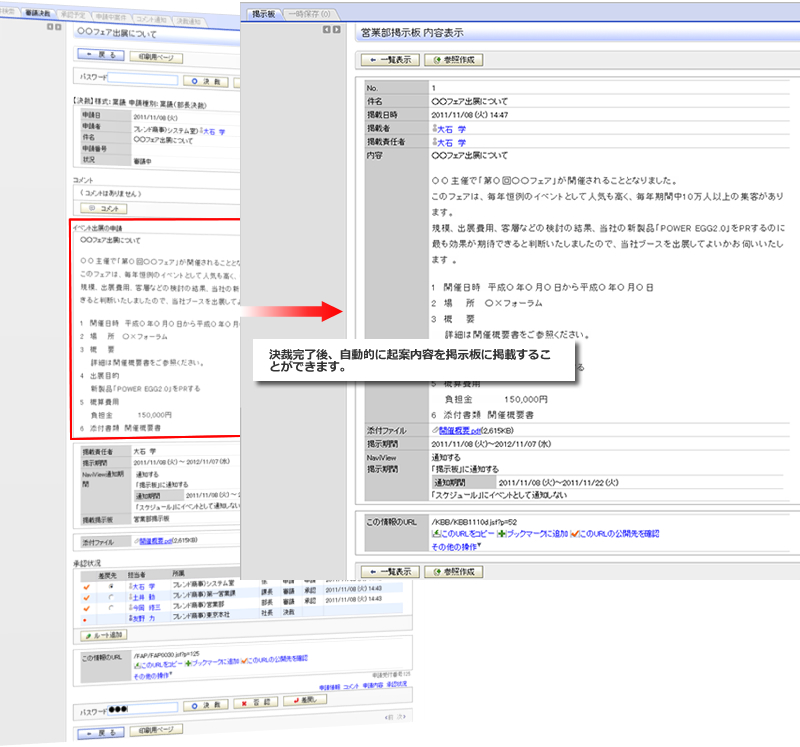Select 差戻先 radio for 今岡 修三

pyautogui.click(x=111, y=607)
